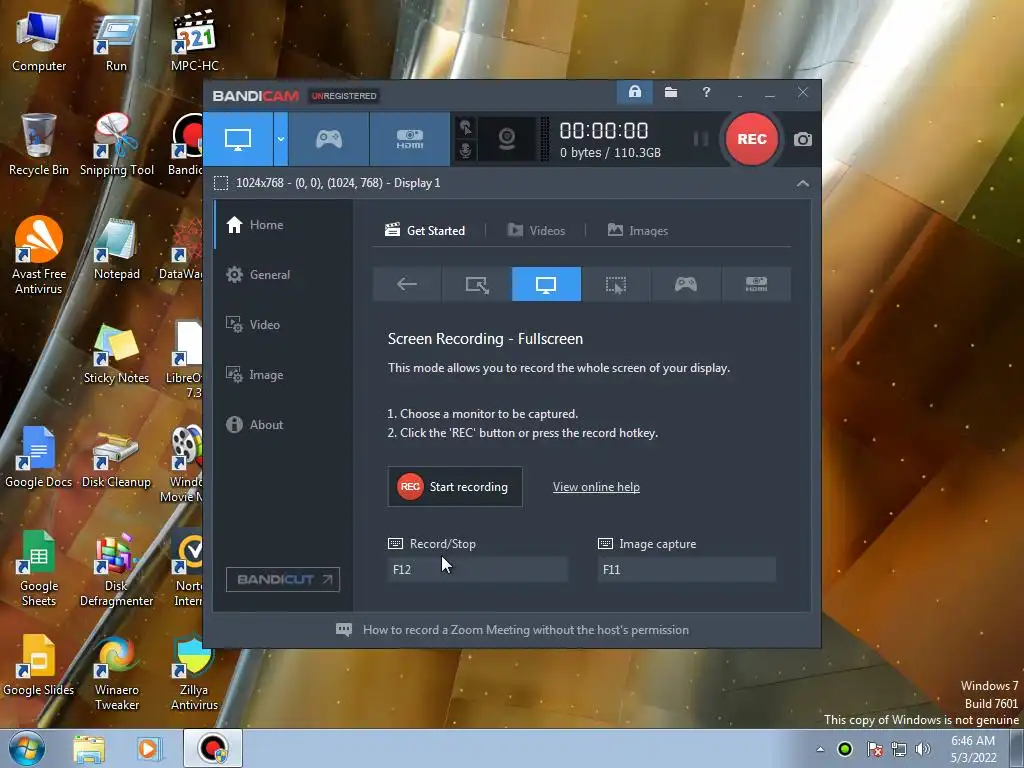Open the About section in sidebar
This screenshot has width=1024, height=768.
(283, 424)
